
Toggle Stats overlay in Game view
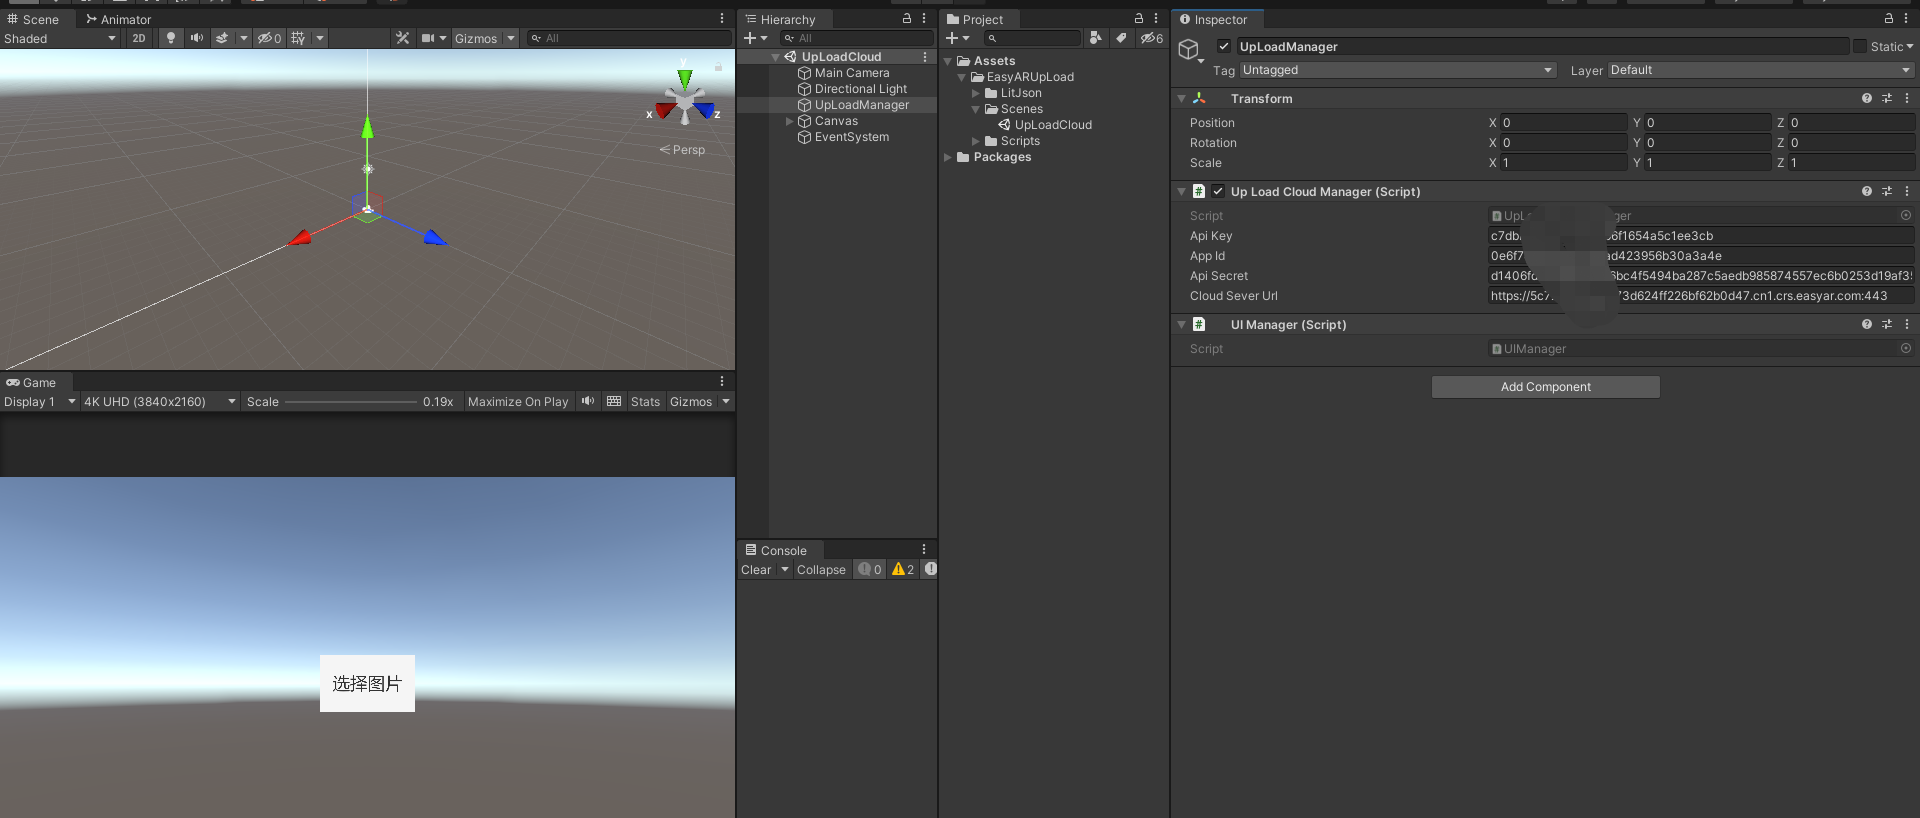point(645,401)
